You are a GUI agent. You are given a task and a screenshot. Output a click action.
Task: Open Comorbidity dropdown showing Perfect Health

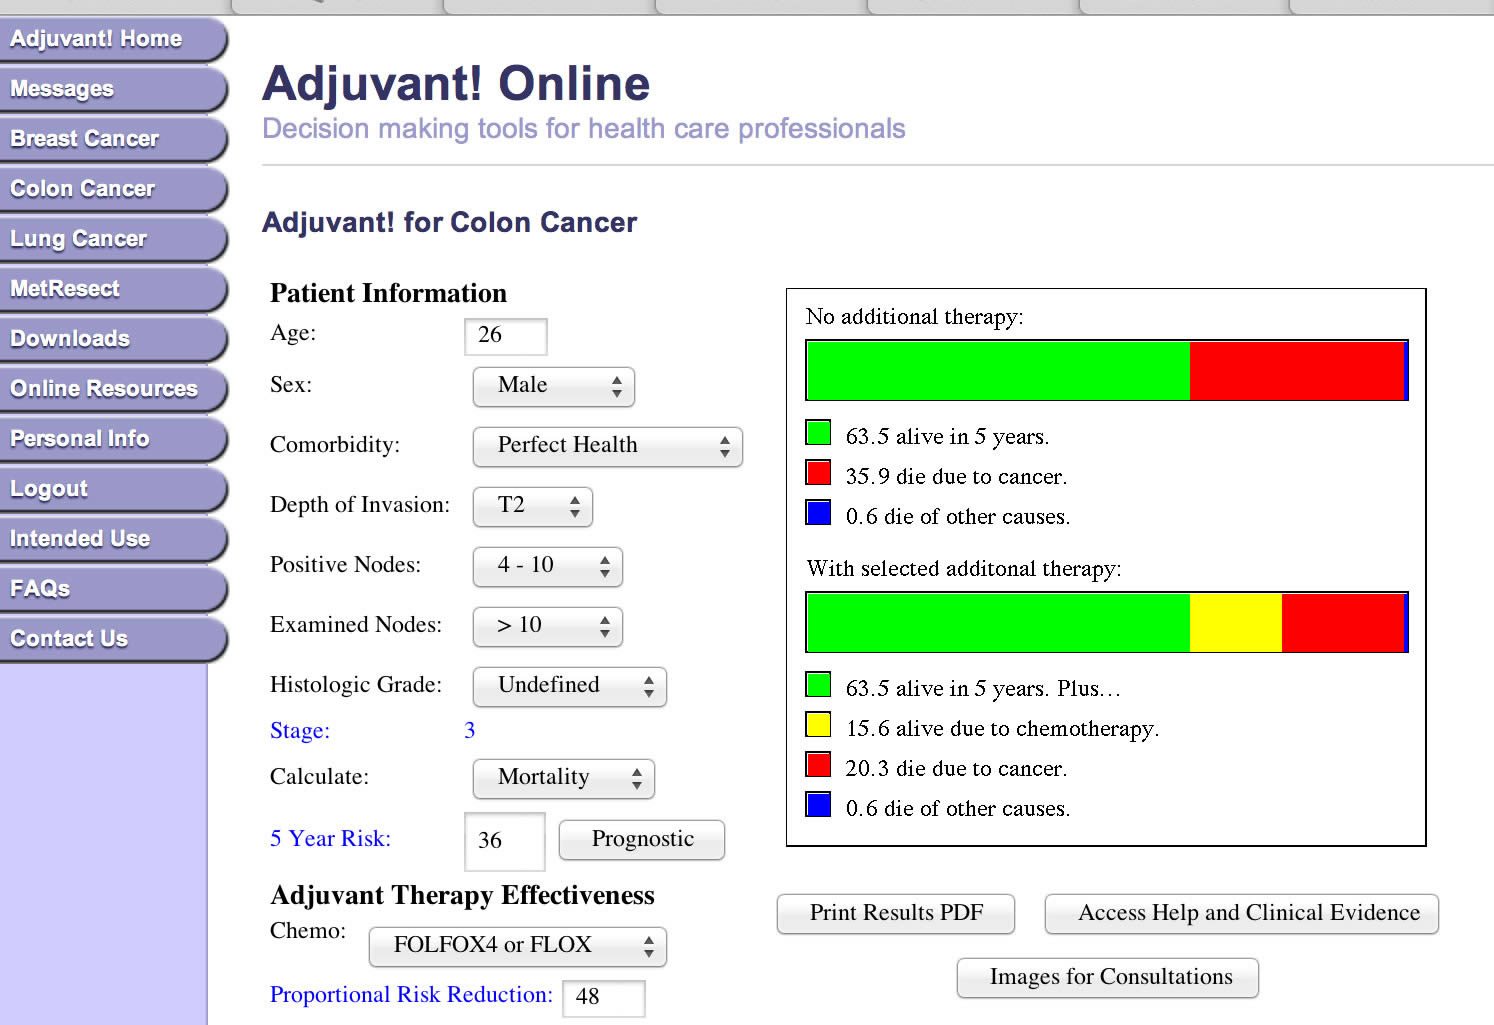click(608, 446)
